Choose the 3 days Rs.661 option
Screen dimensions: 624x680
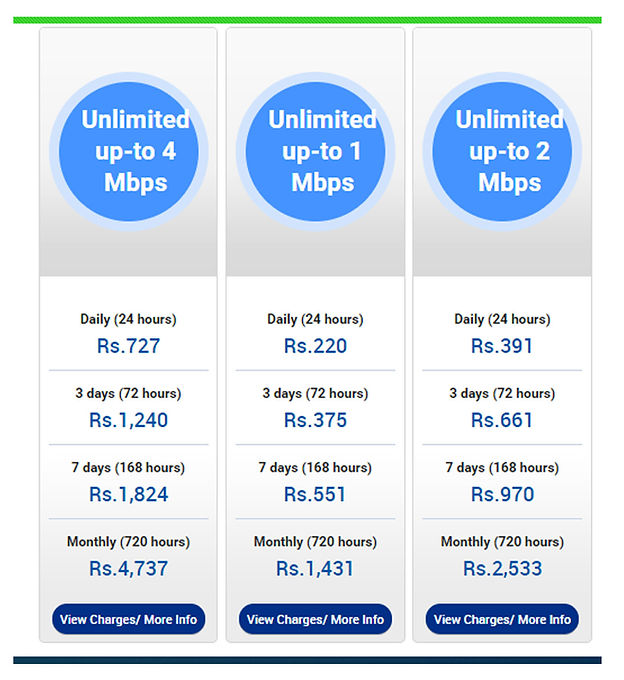(502, 420)
